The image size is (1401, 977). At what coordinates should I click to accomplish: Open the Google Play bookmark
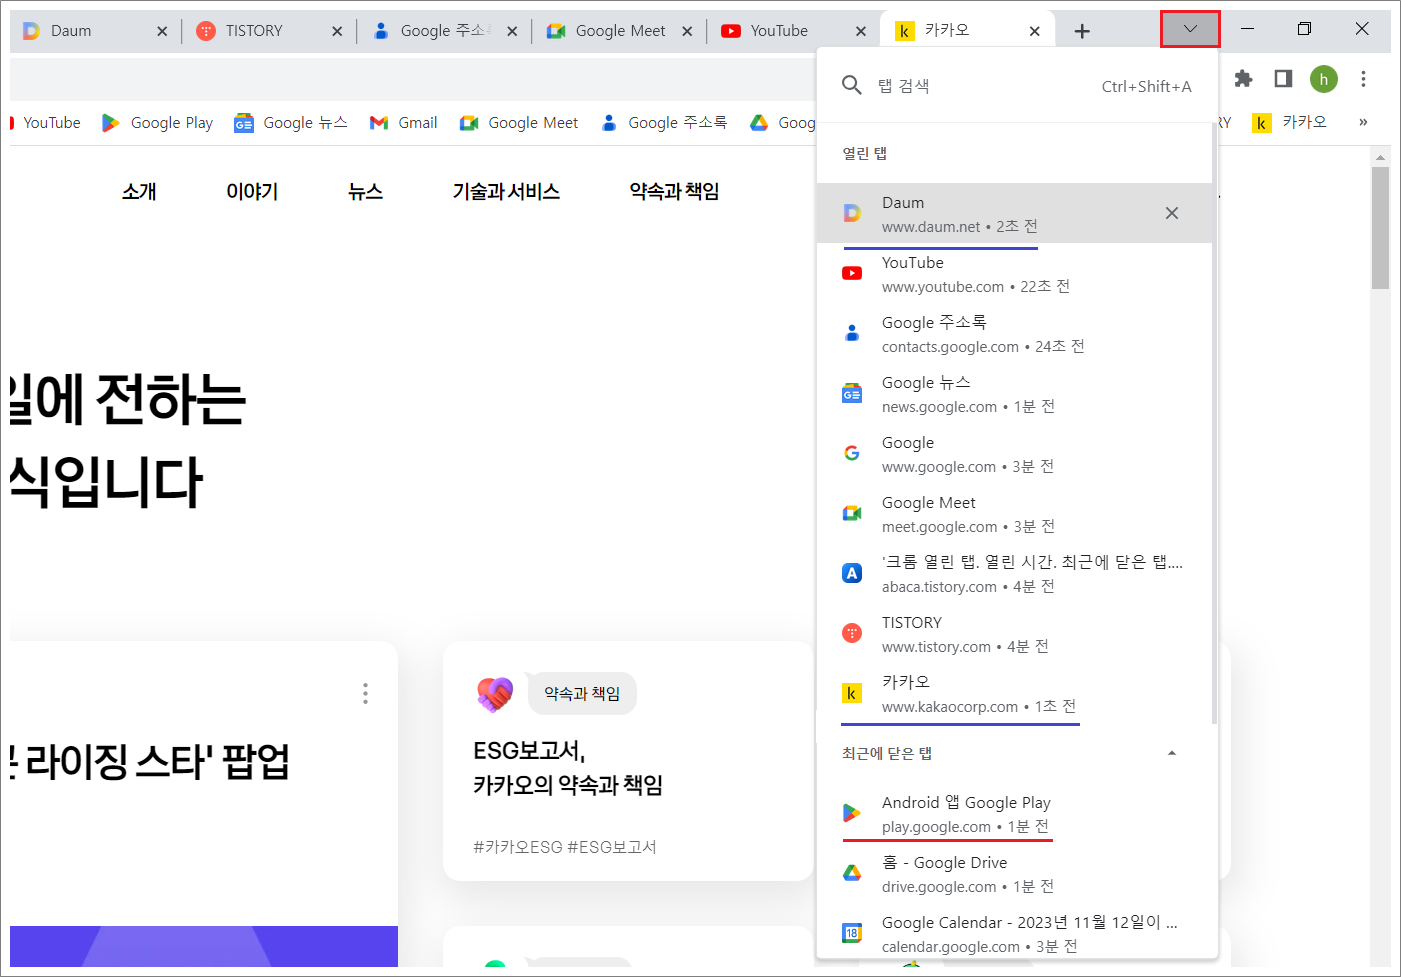tap(157, 122)
